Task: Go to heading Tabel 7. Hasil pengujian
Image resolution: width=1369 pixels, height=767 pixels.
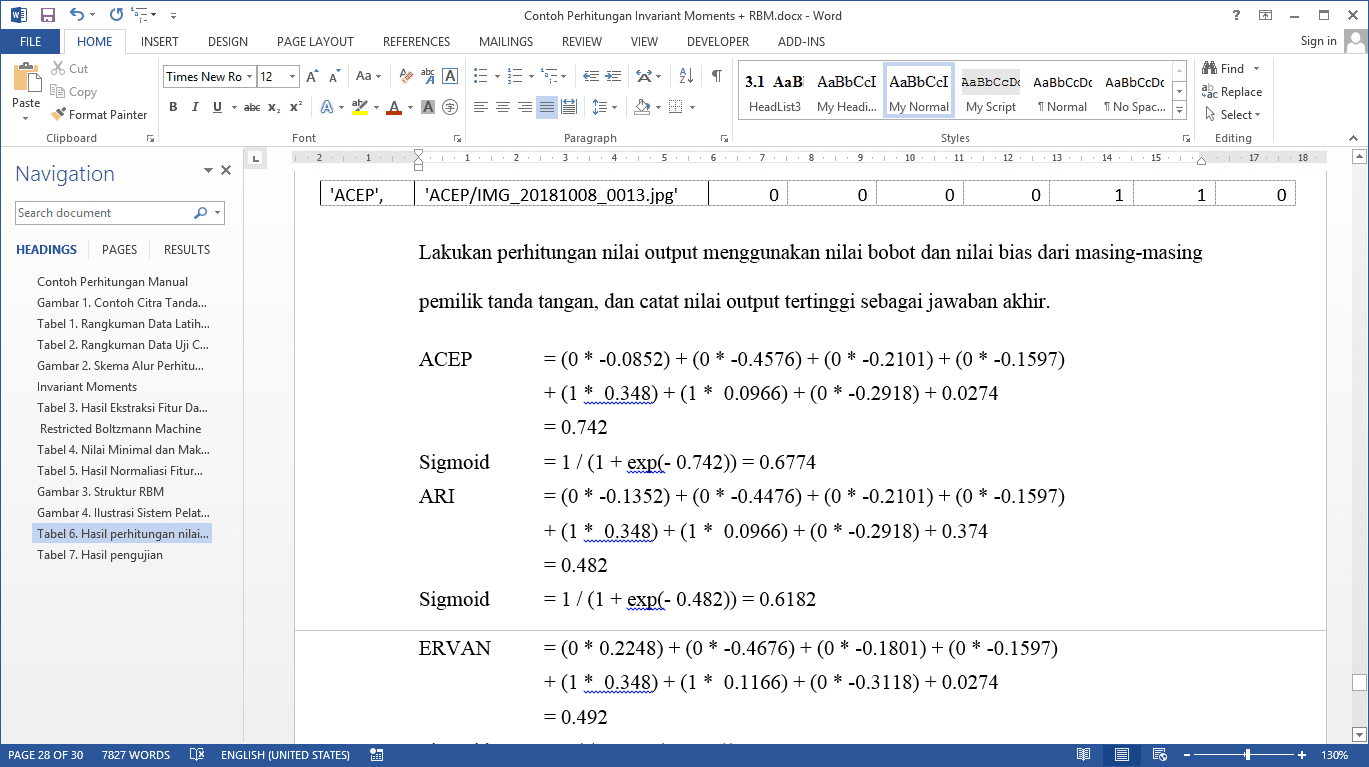Action: click(99, 555)
